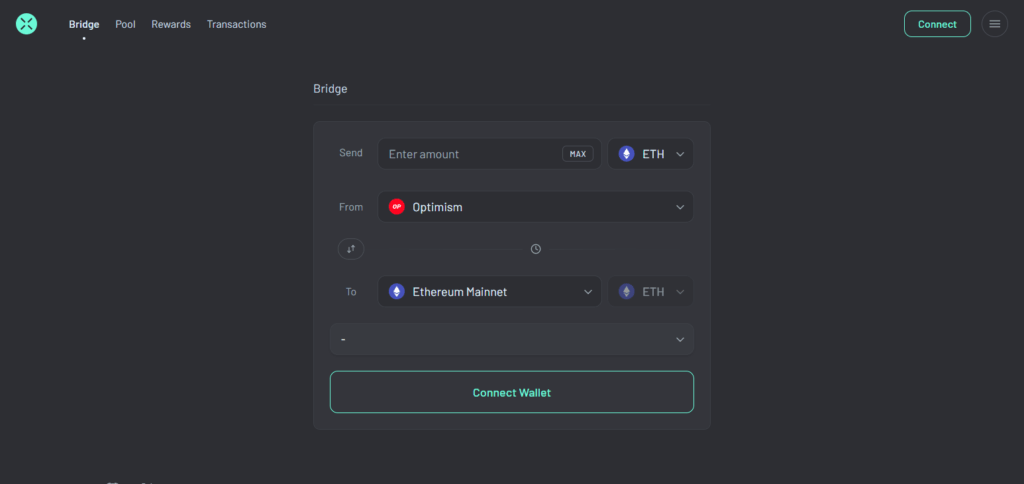The image size is (1024, 484).
Task: Focus the Enter amount input field
Action: click(x=470, y=154)
